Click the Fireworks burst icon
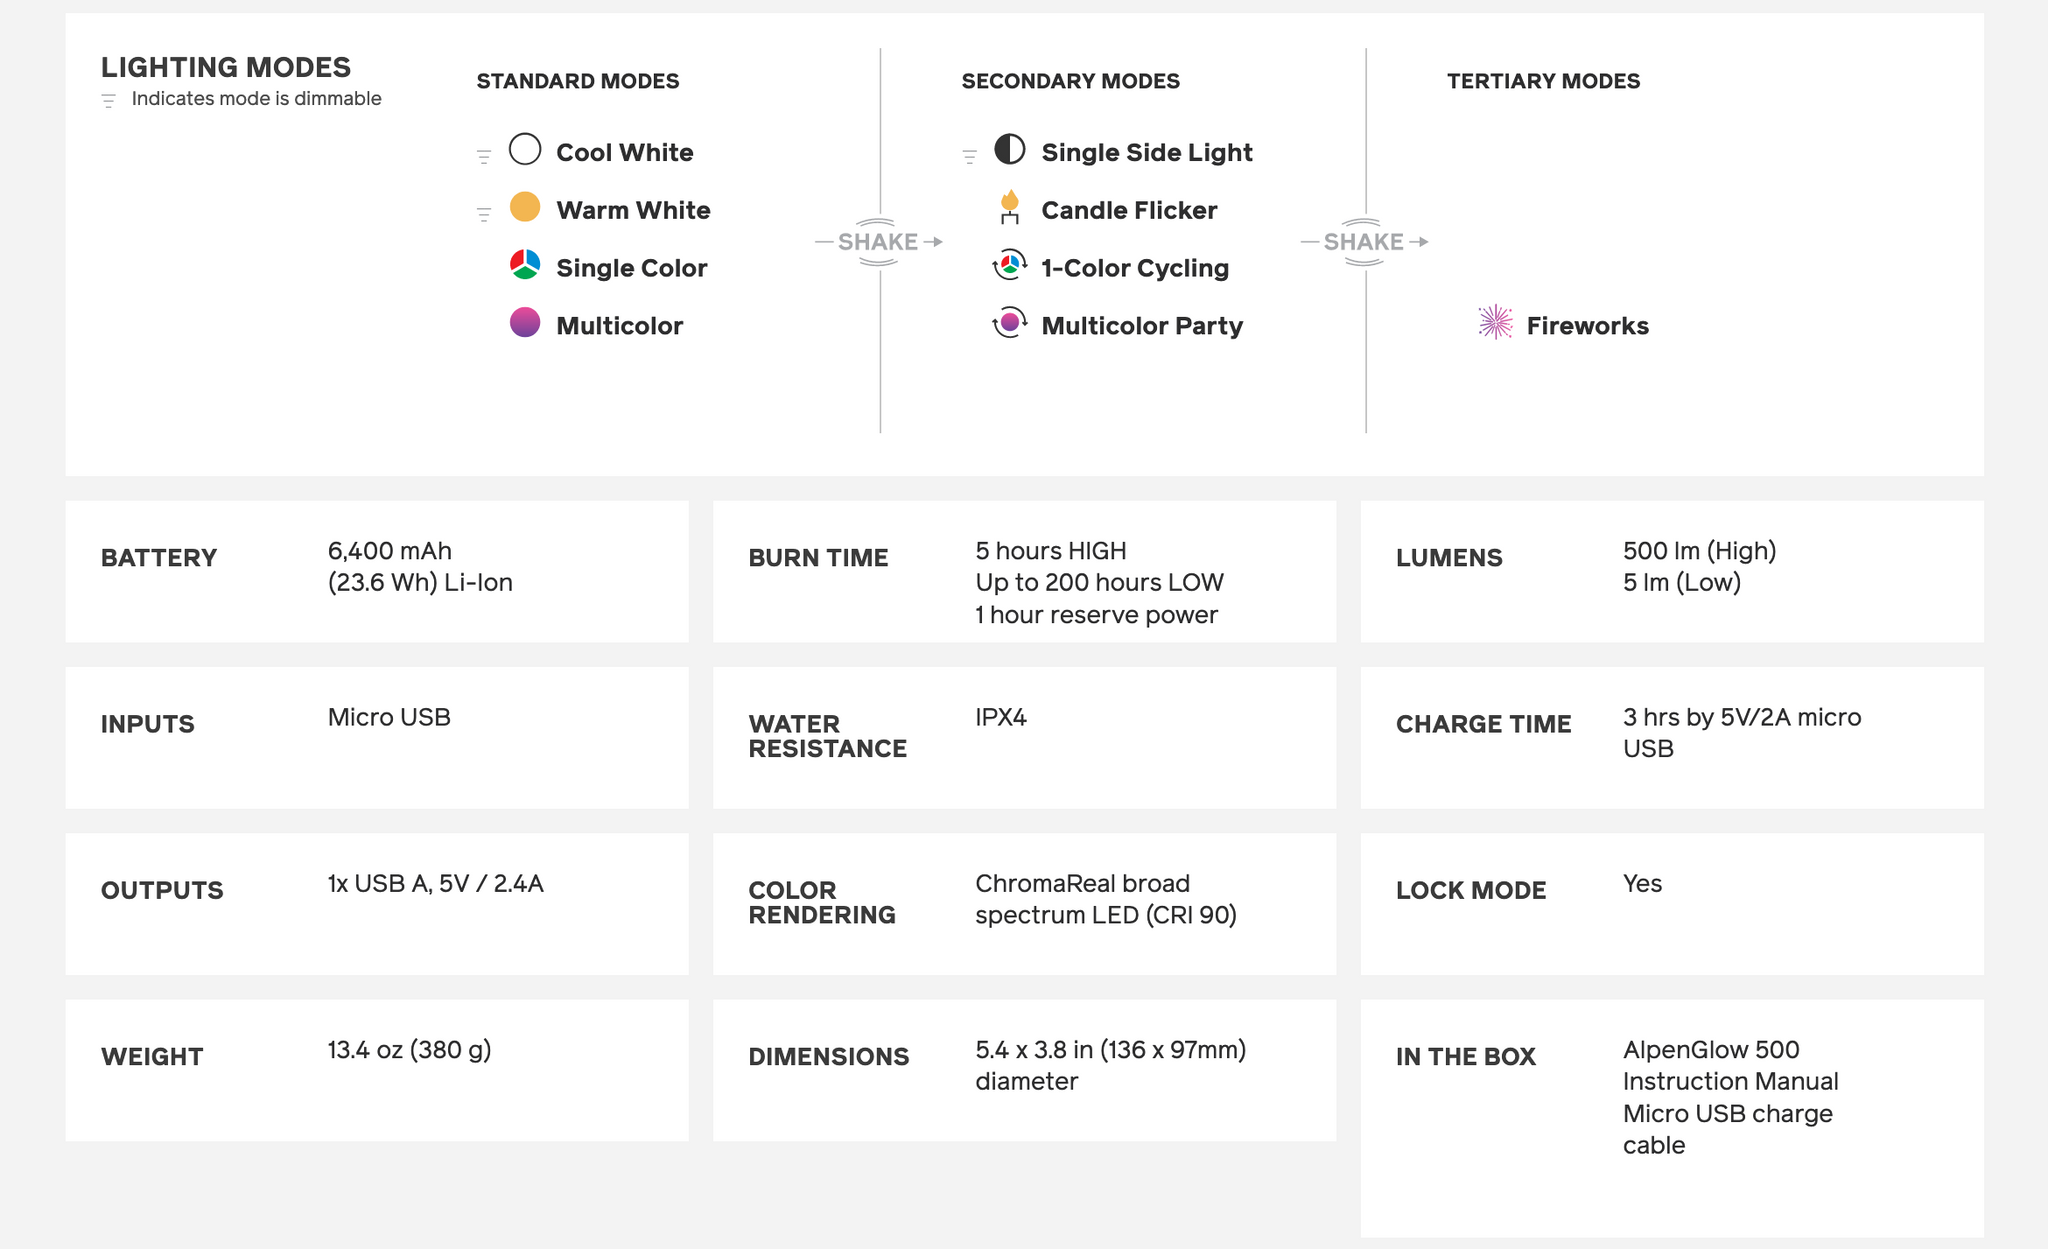Image resolution: width=2048 pixels, height=1249 pixels. (1495, 322)
